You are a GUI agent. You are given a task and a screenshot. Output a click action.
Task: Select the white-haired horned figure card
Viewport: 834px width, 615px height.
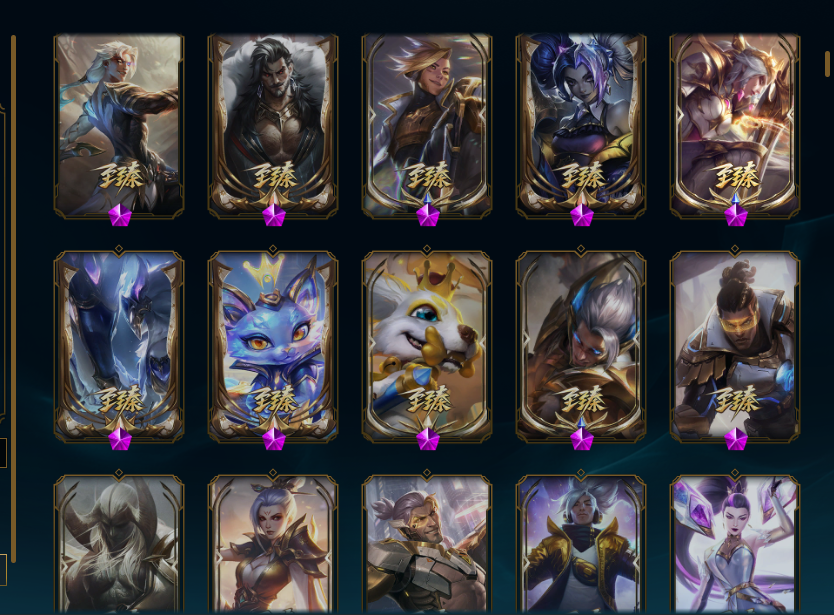pos(119,544)
